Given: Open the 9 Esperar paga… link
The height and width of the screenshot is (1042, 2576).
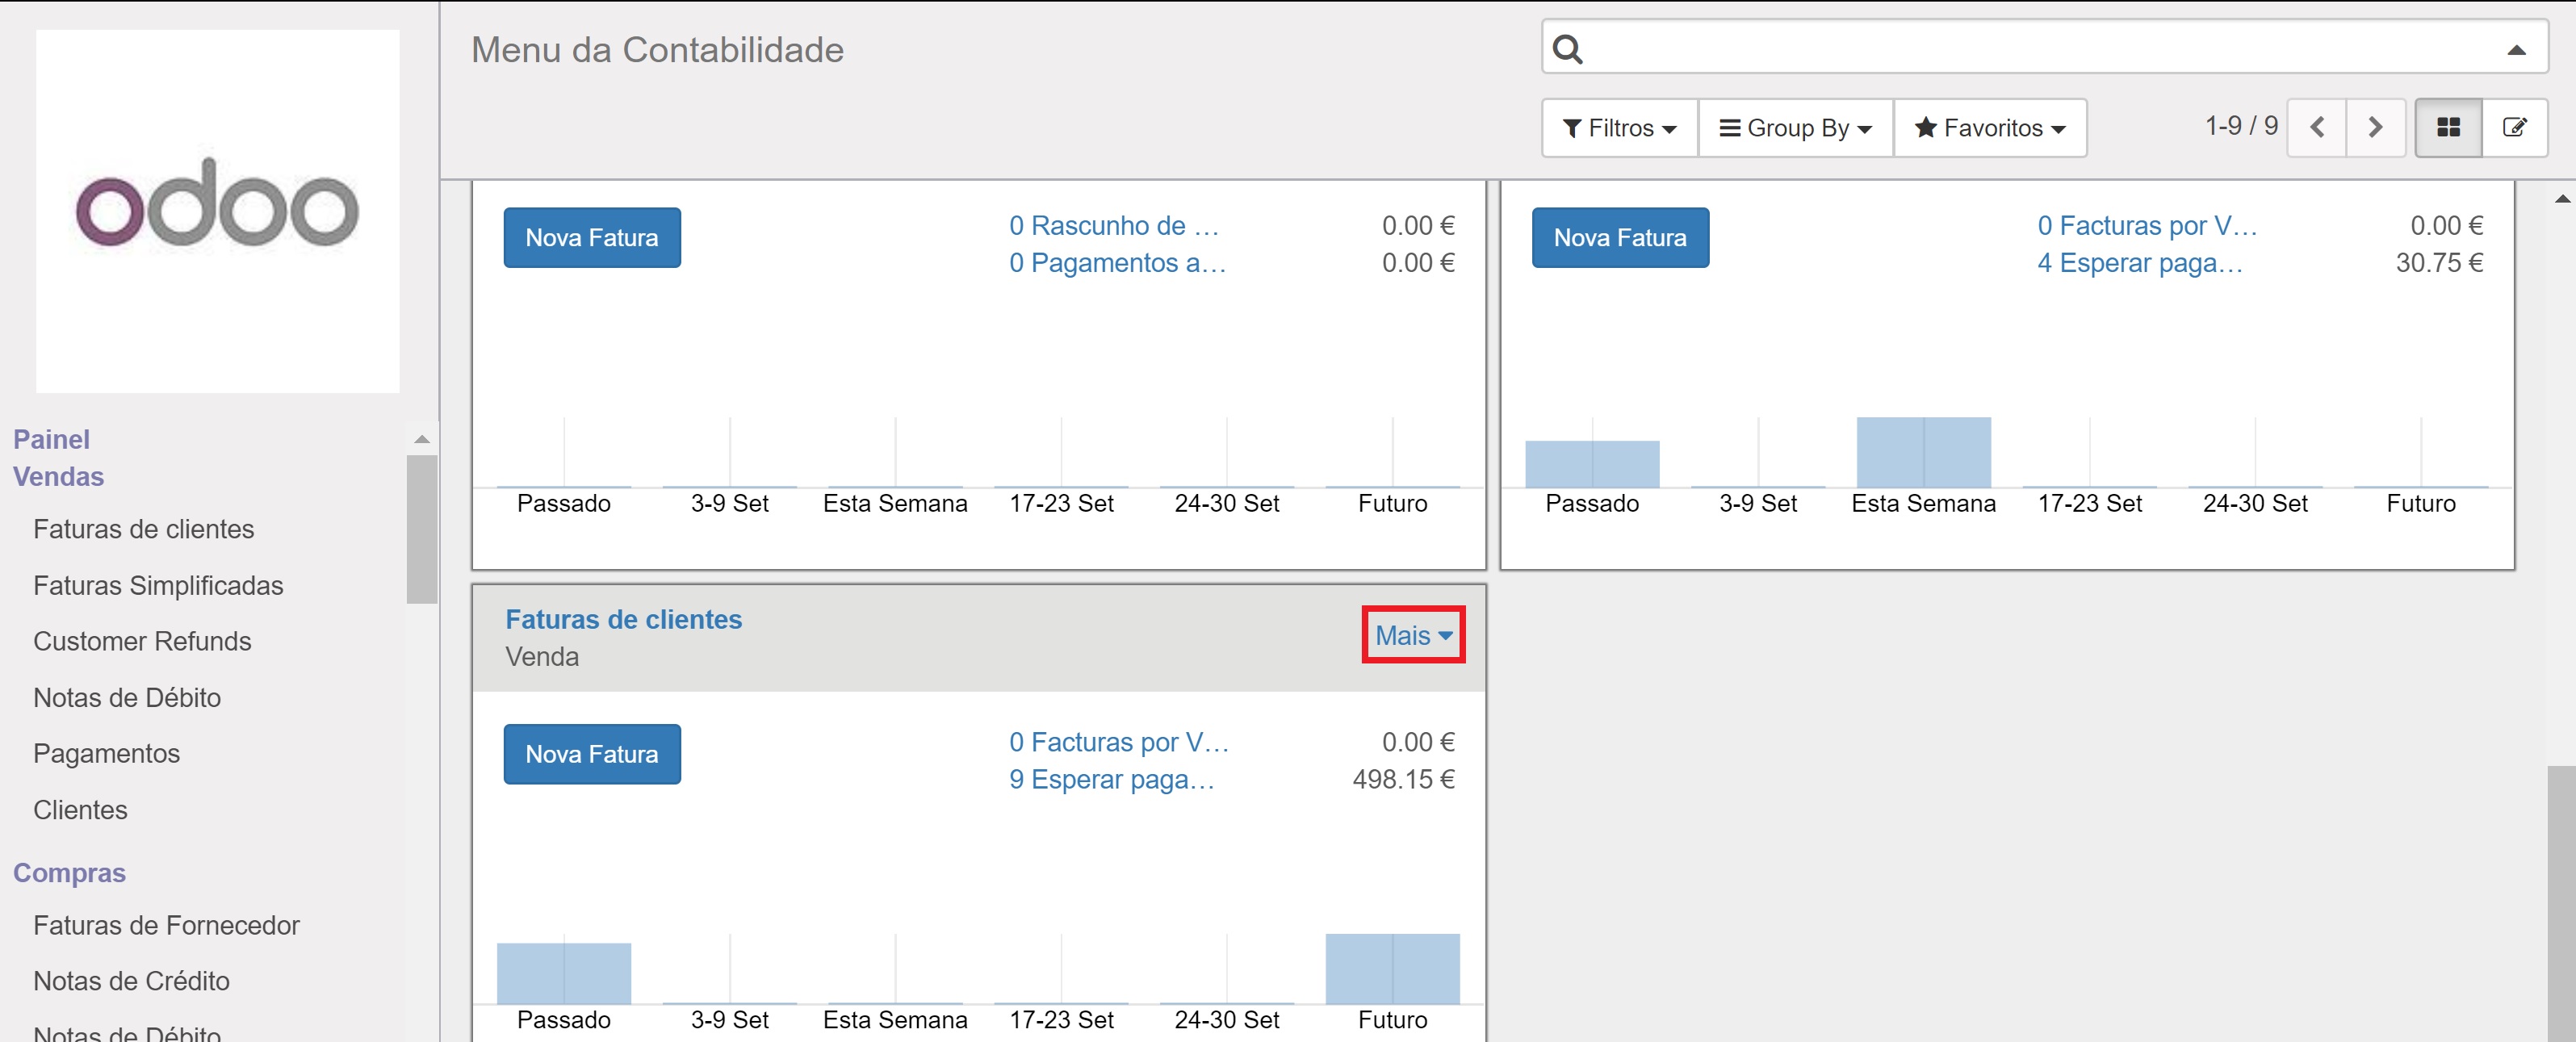Looking at the screenshot, I should (x=1111, y=779).
